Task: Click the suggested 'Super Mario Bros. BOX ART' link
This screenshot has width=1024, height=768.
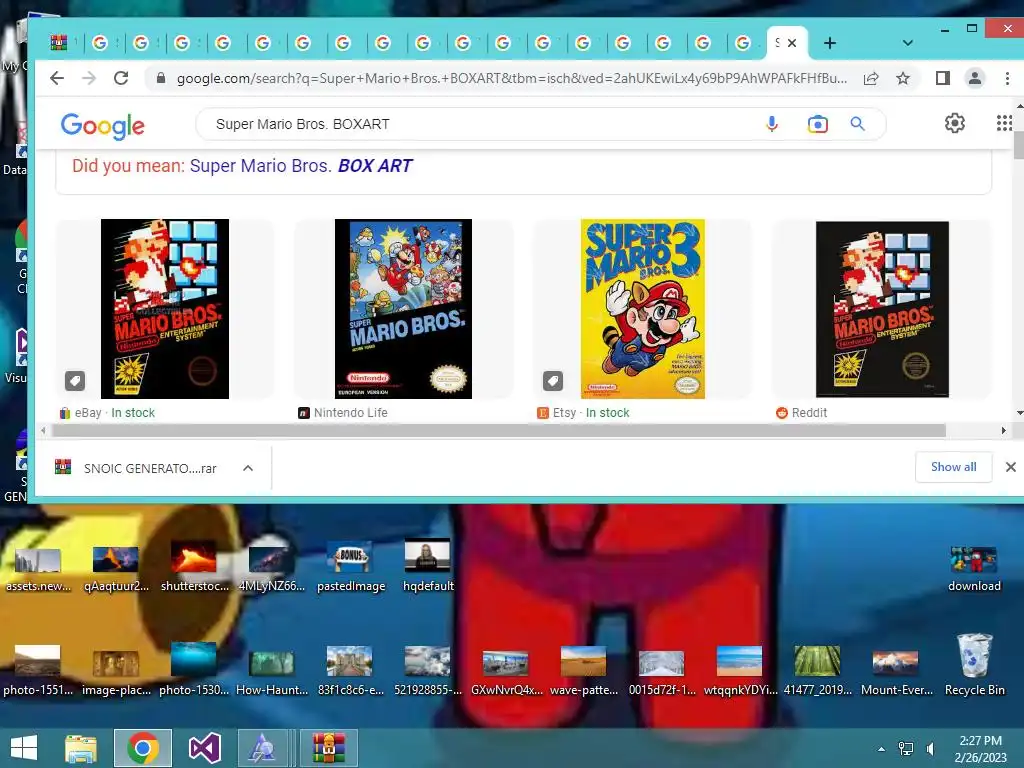Action: click(300, 166)
